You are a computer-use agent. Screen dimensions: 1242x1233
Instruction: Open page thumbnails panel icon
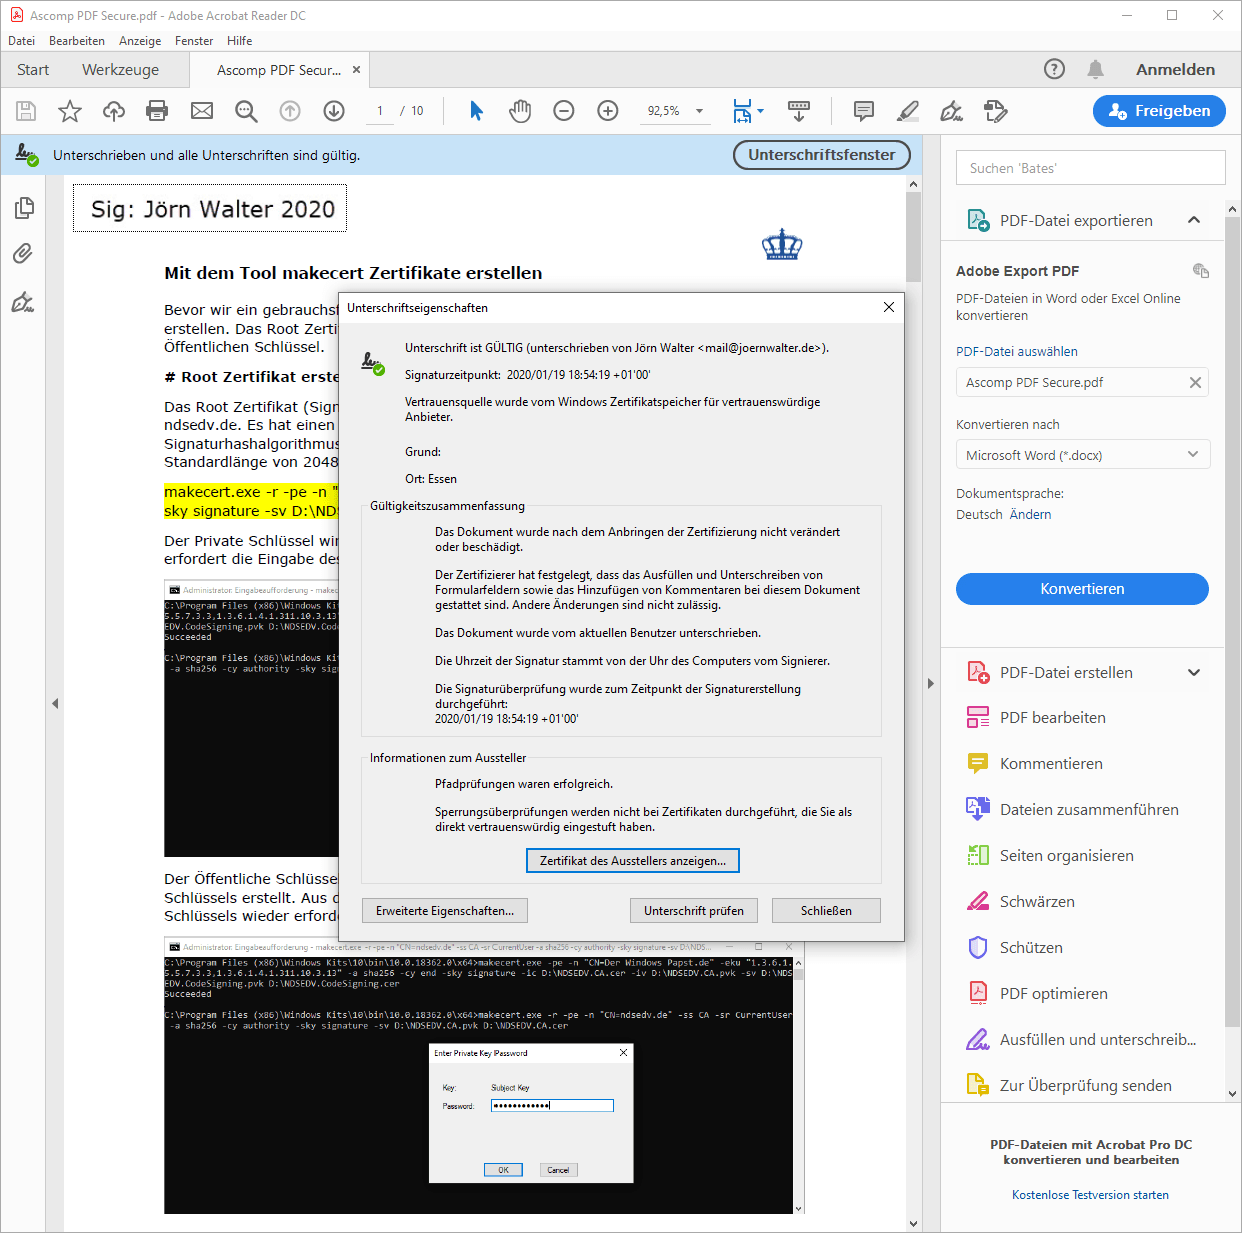[x=24, y=208]
